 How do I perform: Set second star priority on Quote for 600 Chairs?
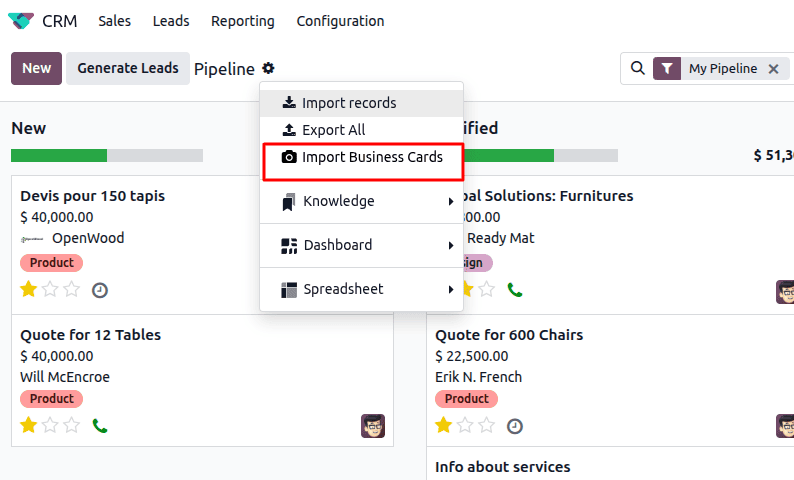coord(465,426)
